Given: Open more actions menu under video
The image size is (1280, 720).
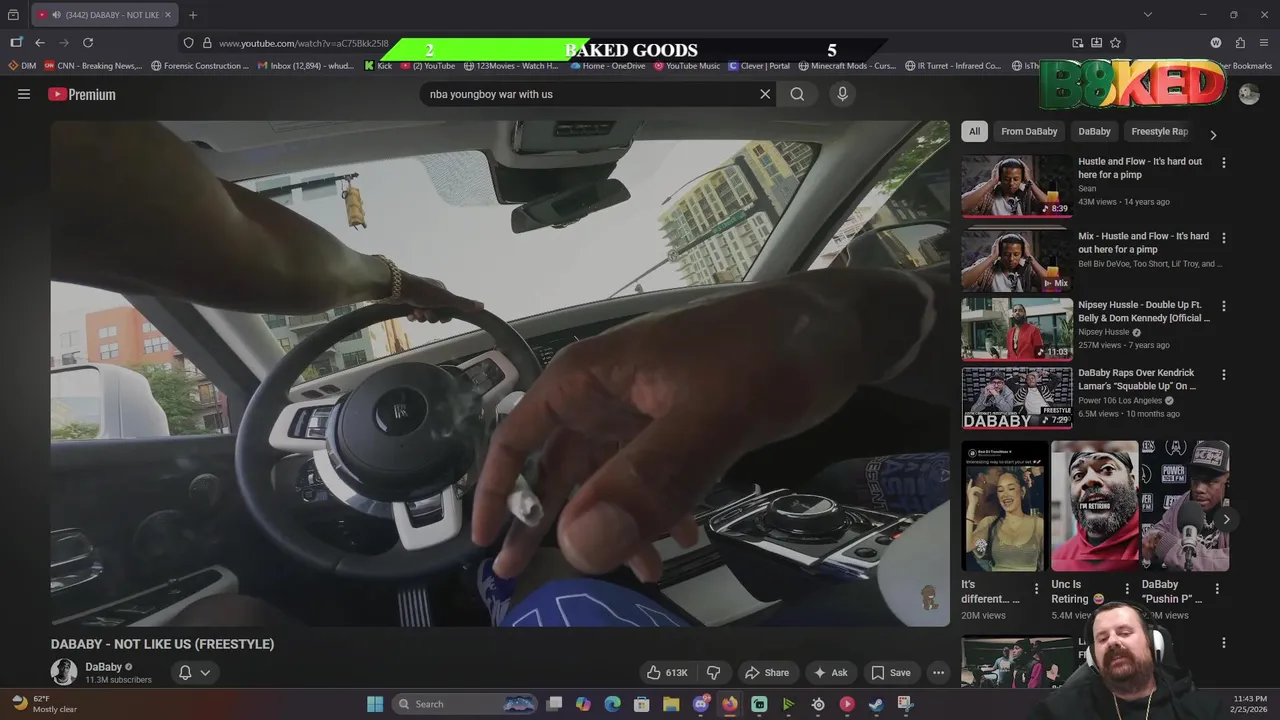Looking at the screenshot, I should (x=938, y=673).
